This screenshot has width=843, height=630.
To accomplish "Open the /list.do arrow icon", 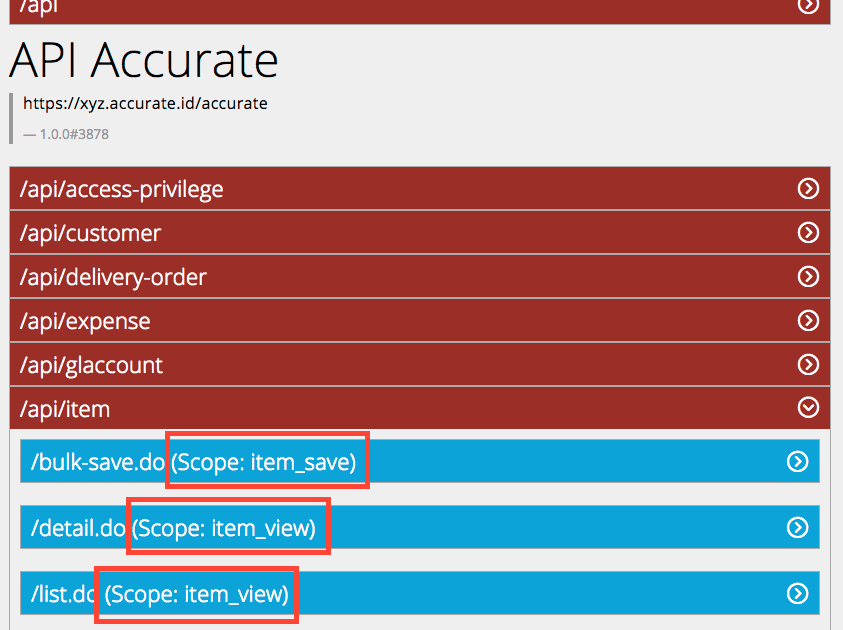I will pyautogui.click(x=797, y=593).
